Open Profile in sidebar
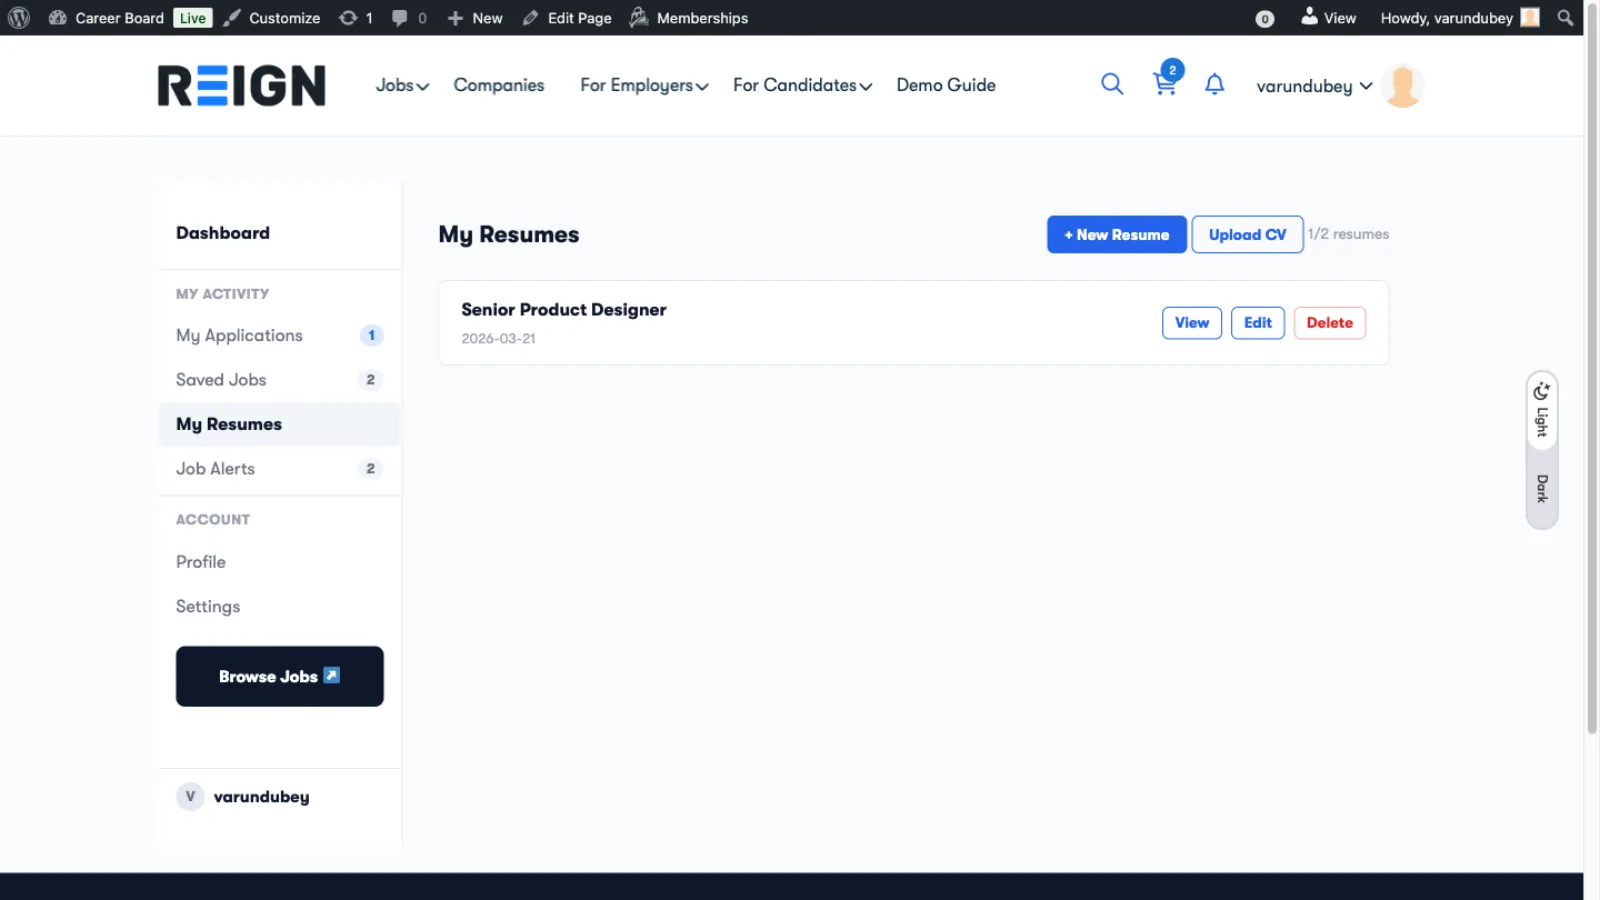The height and width of the screenshot is (900, 1600). click(x=201, y=562)
